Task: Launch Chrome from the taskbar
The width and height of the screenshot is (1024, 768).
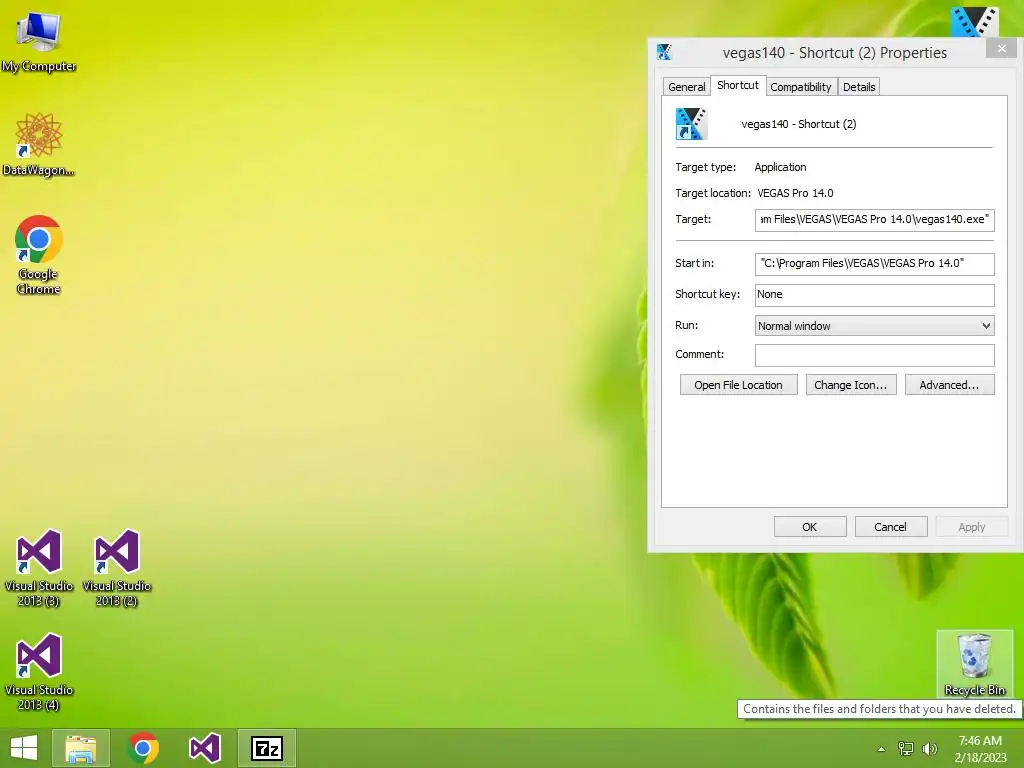Action: pyautogui.click(x=143, y=748)
